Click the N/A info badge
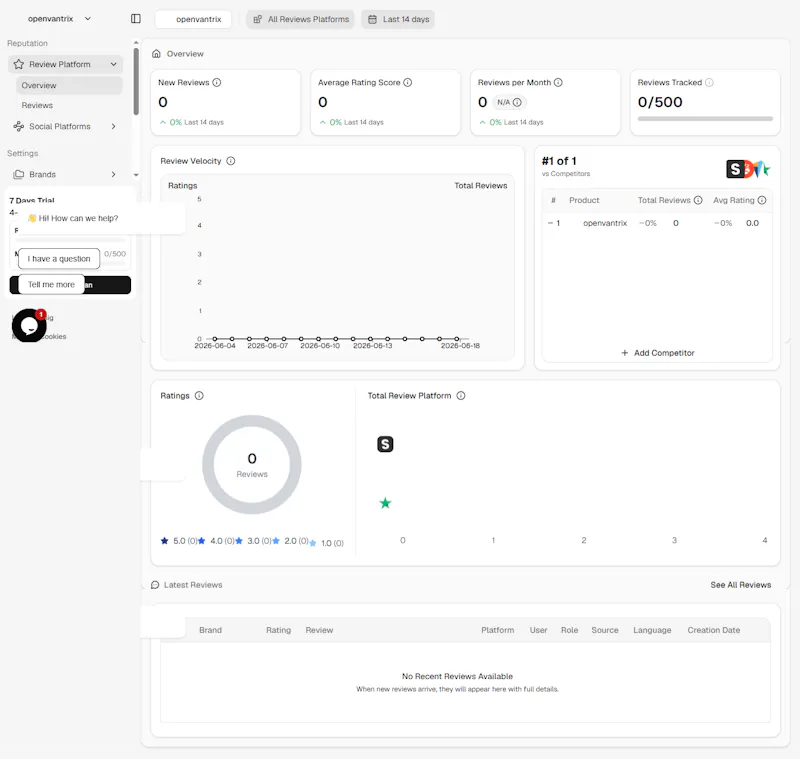The width and height of the screenshot is (800, 760). coord(510,103)
